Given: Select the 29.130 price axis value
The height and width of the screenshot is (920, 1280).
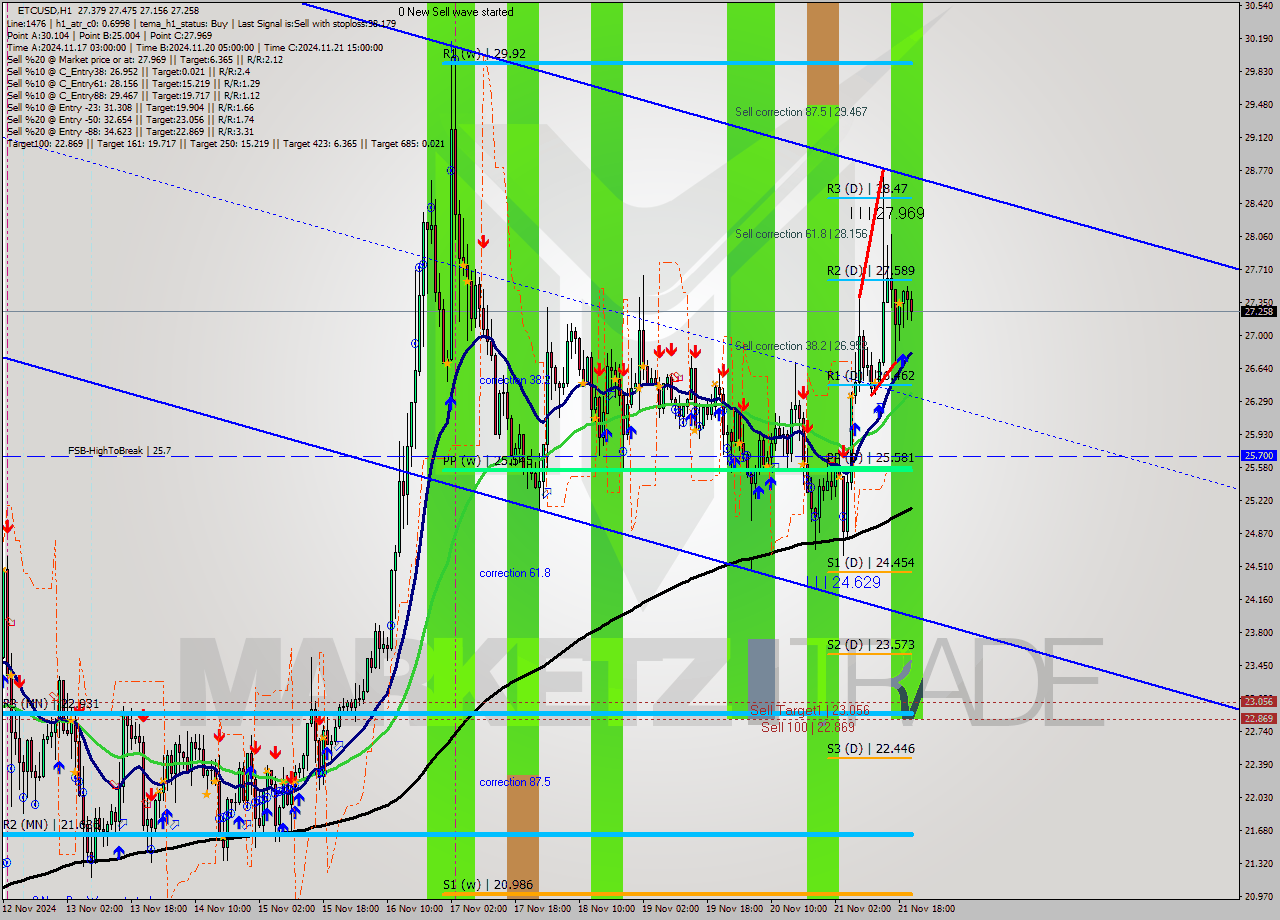Looking at the screenshot, I should (x=1258, y=137).
